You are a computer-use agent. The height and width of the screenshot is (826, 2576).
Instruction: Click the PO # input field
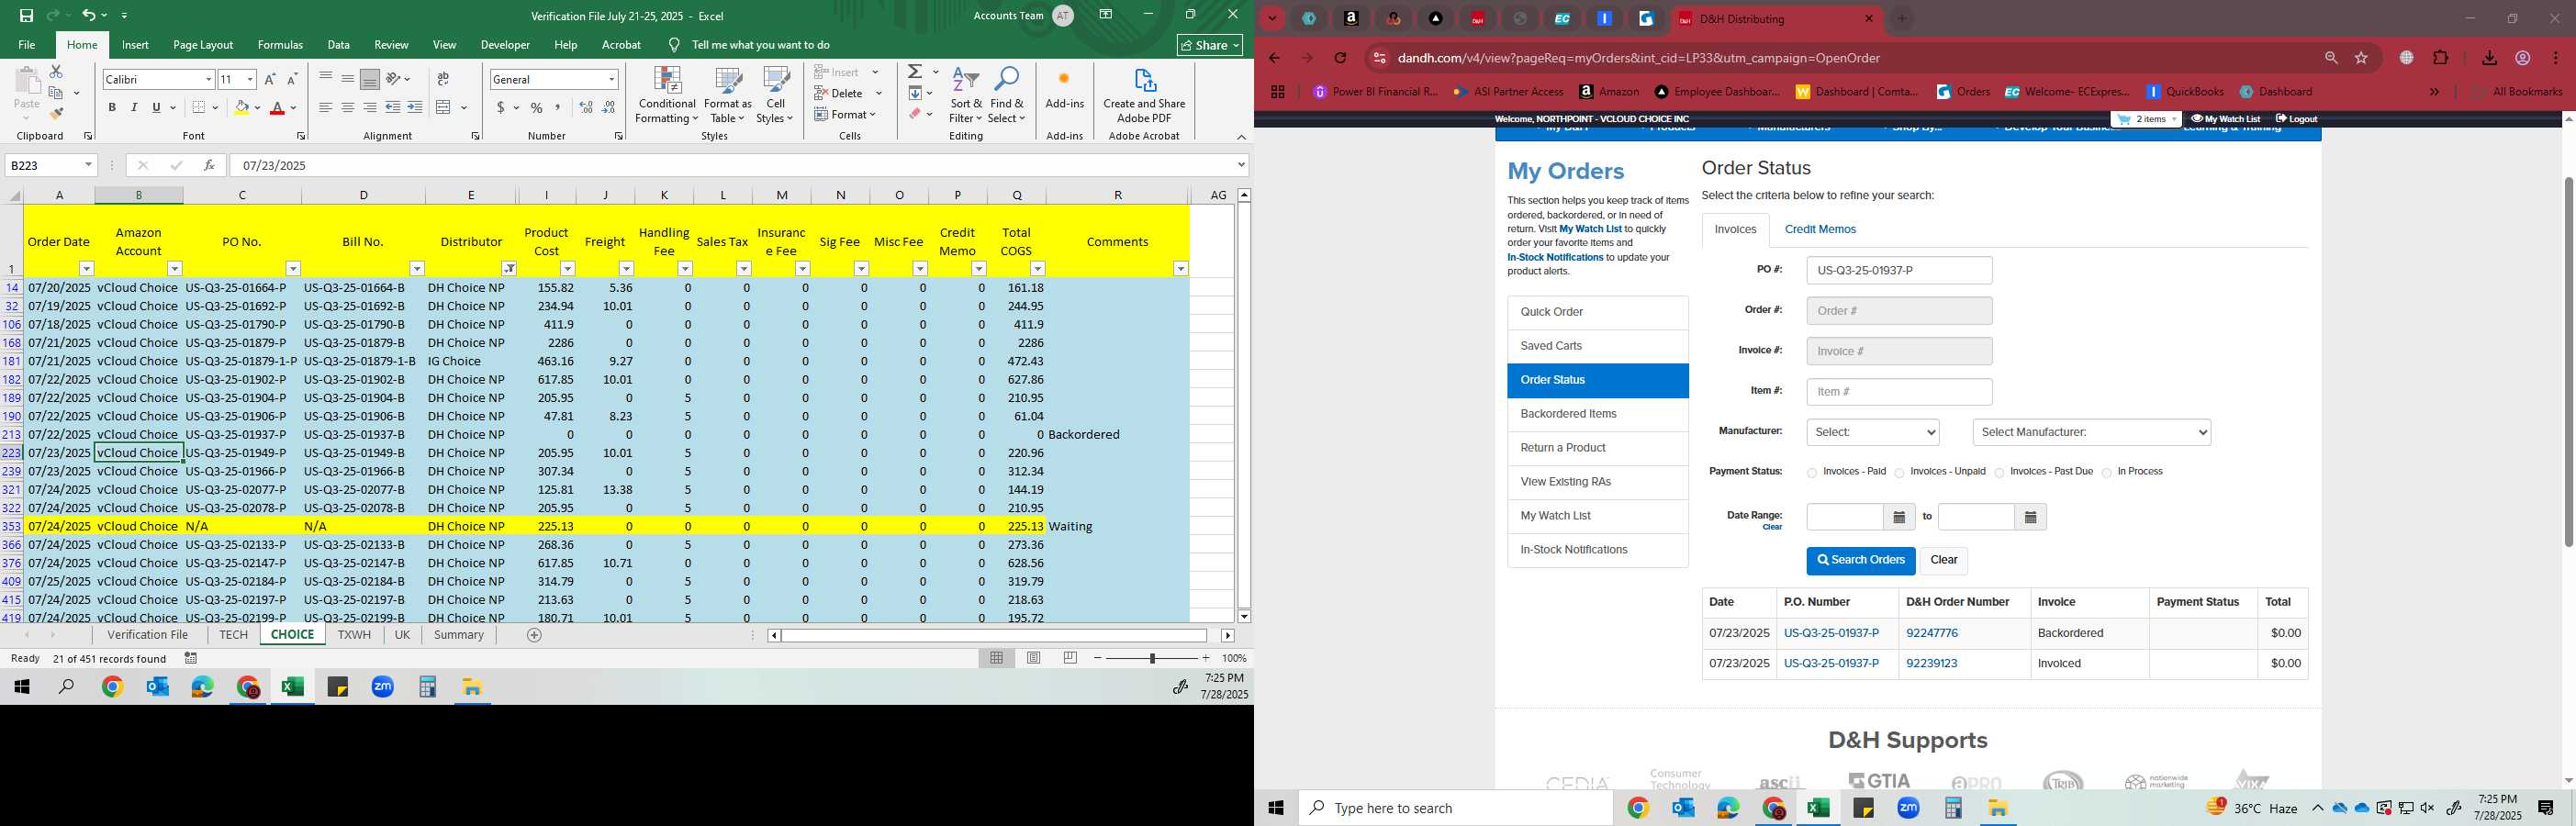pyautogui.click(x=1899, y=270)
